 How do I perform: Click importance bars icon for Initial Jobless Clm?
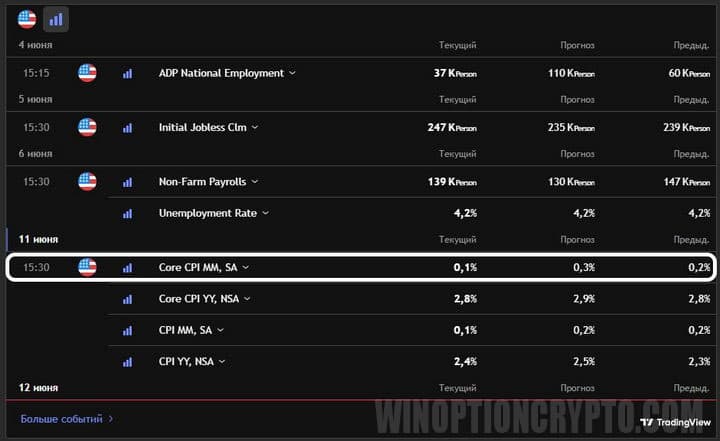click(127, 127)
